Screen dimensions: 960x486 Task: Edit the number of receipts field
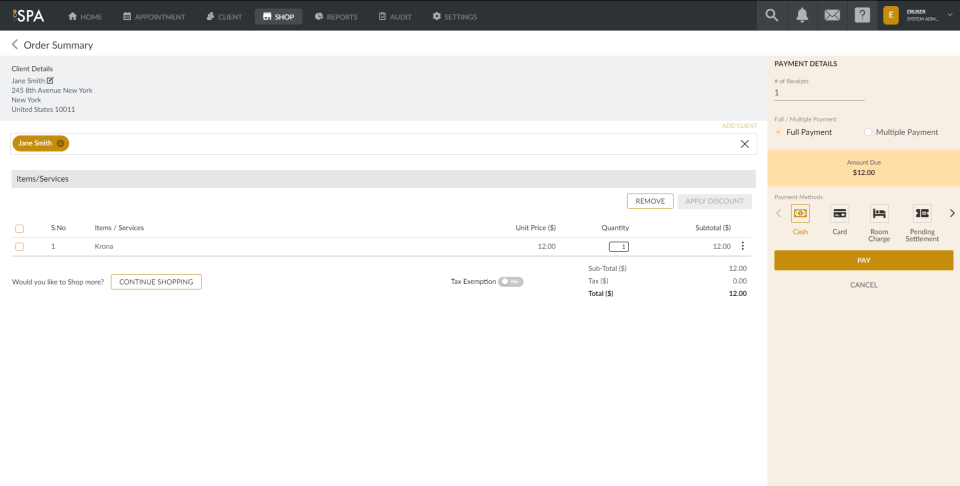coord(819,93)
